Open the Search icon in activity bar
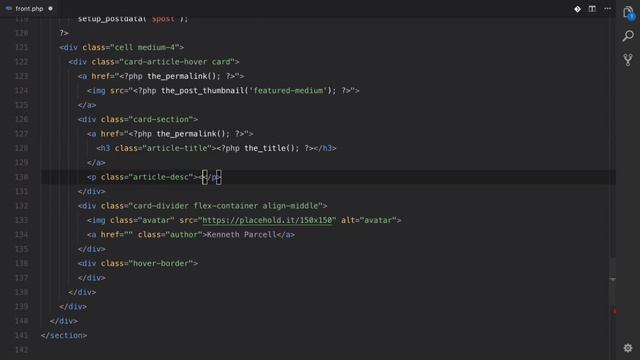The height and width of the screenshot is (360, 640). click(628, 36)
